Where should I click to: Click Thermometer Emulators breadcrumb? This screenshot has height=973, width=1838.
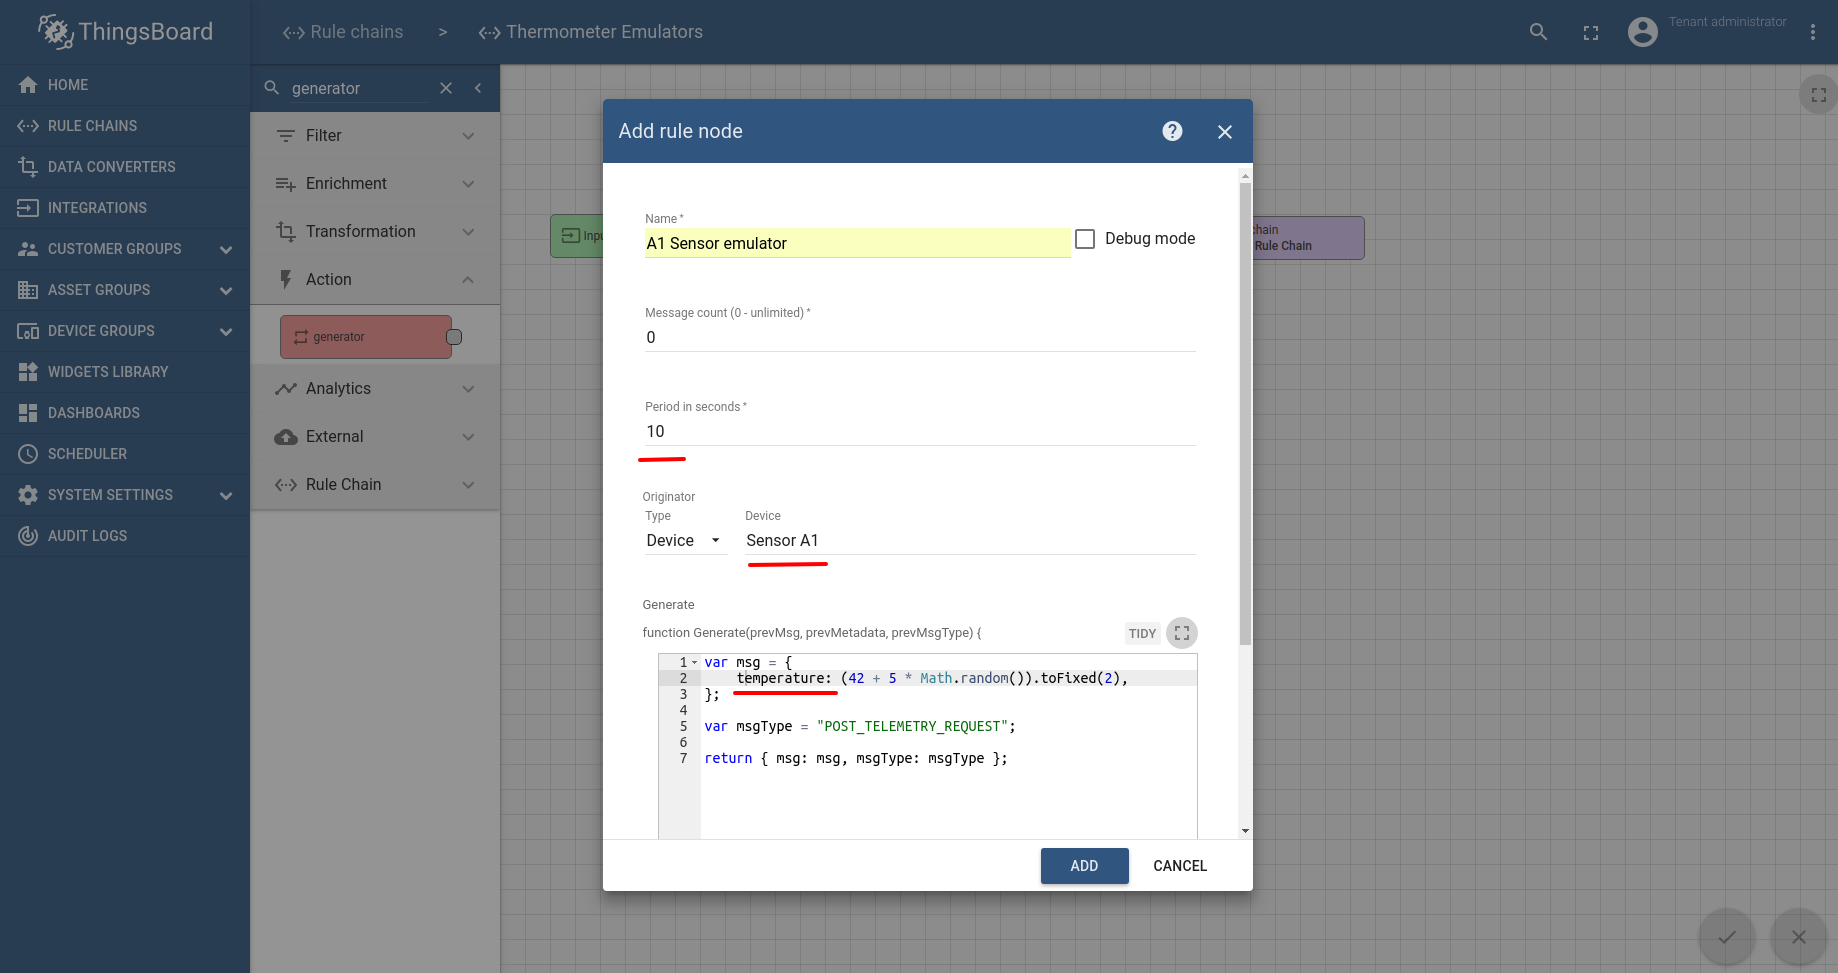[590, 32]
